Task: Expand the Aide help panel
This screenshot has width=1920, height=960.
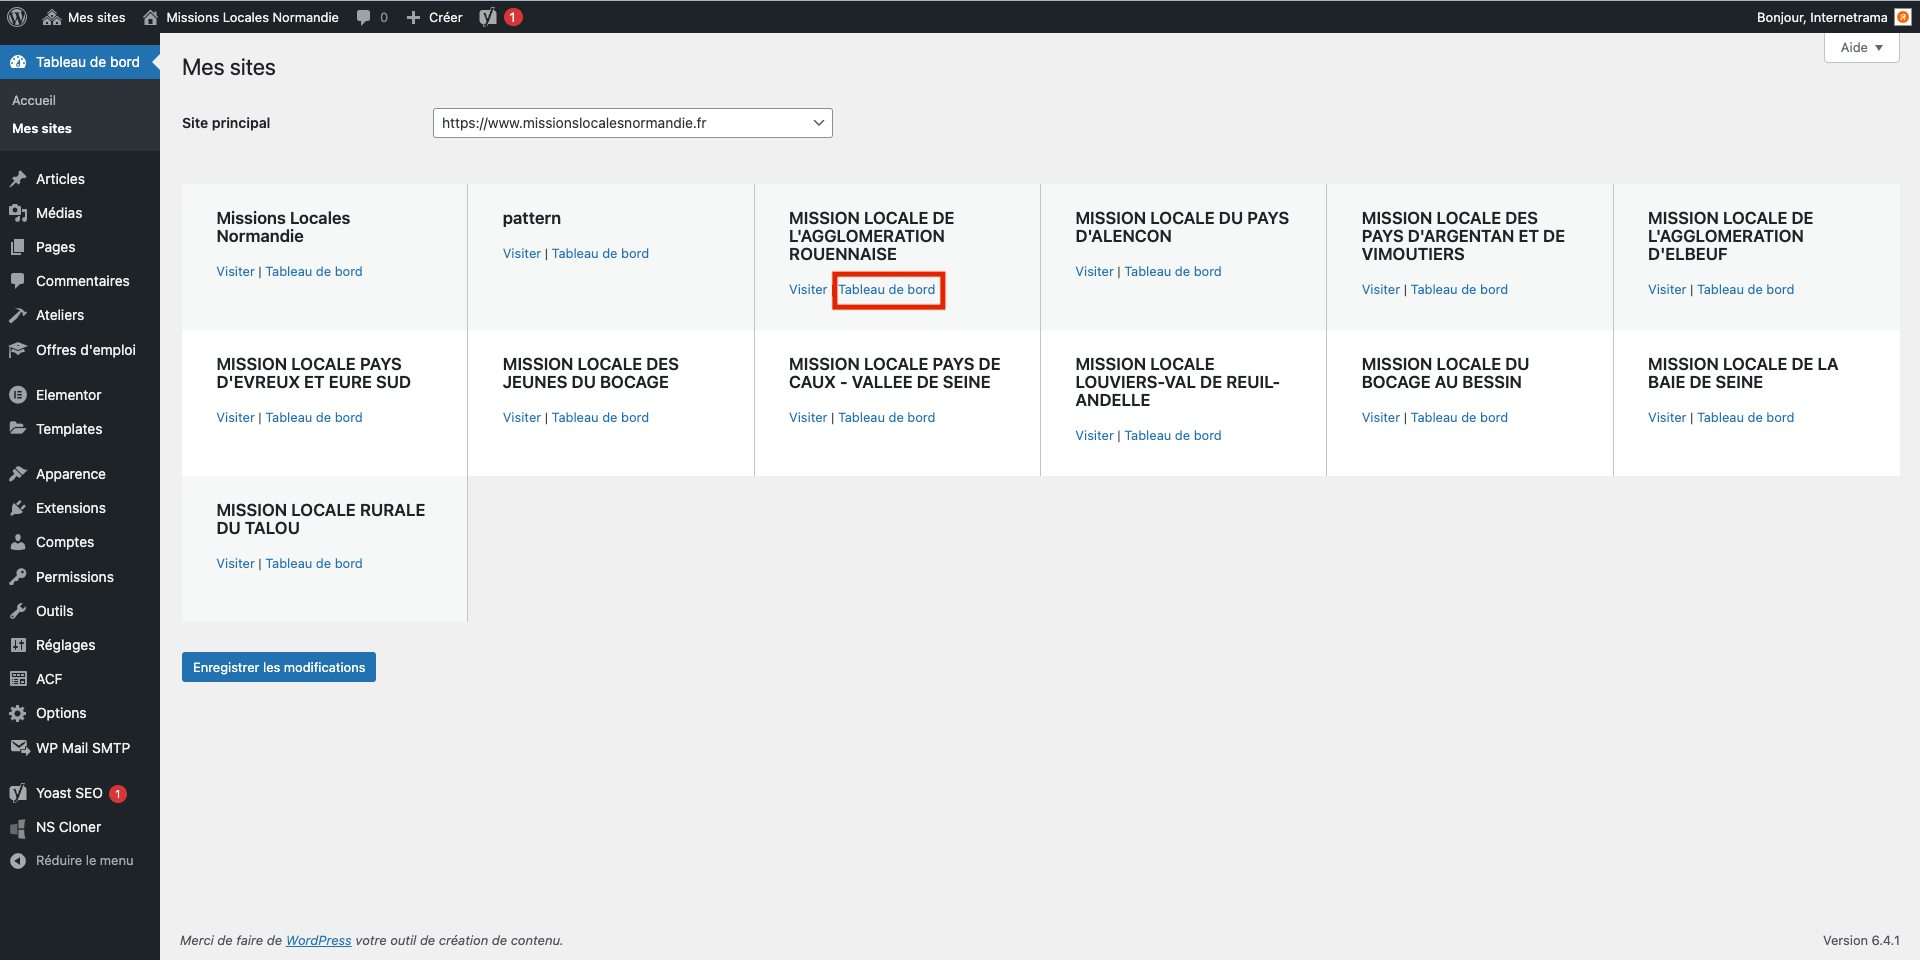Action: [x=1860, y=47]
